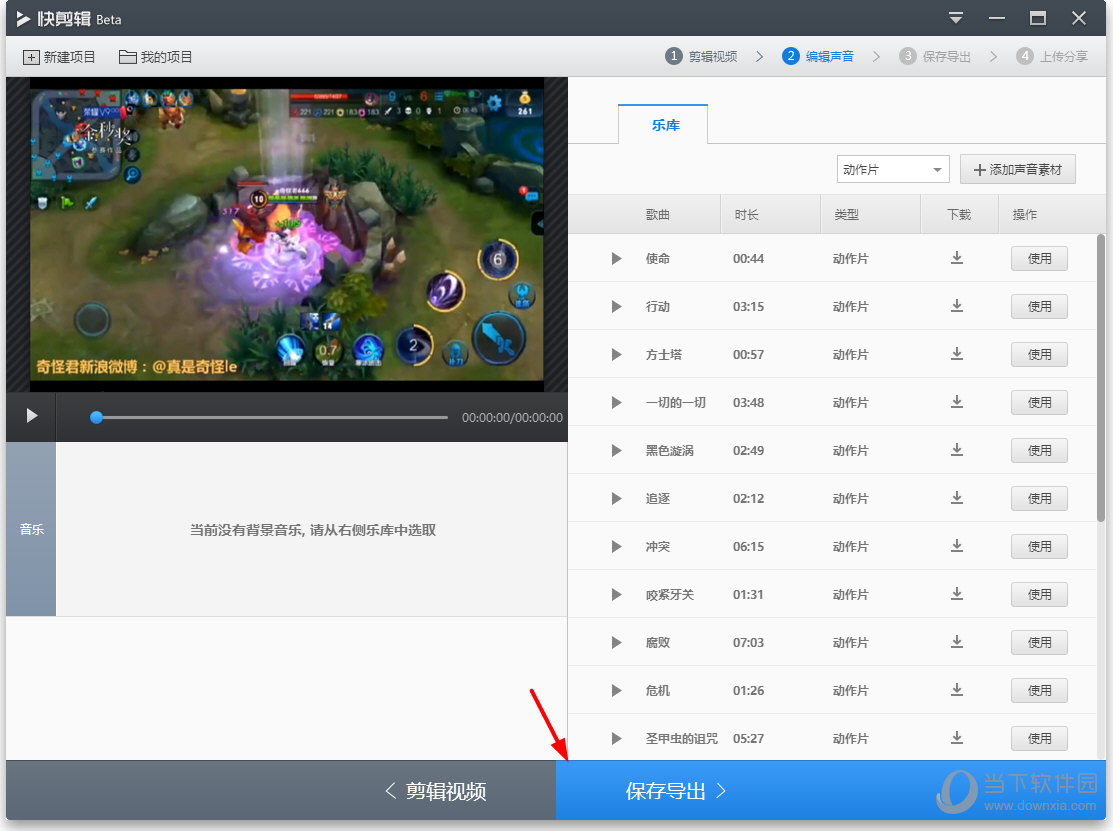
Task: Download the song 咬紧牙关
Action: click(x=957, y=594)
